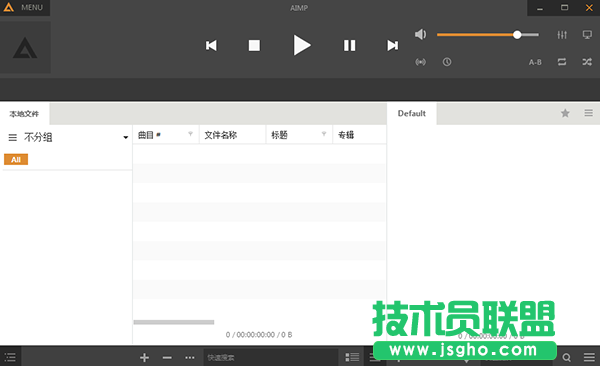Minimize the AIMP window
Viewport: 600px width, 366px height.
pyautogui.click(x=540, y=8)
